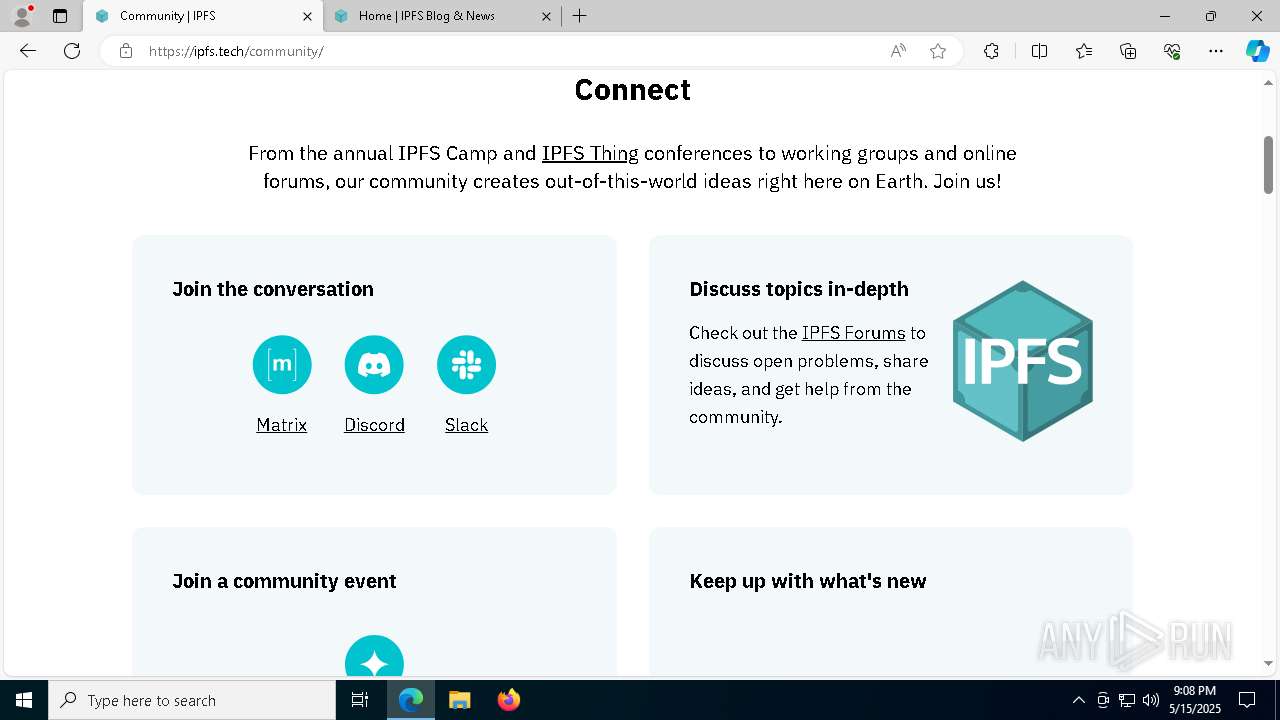
Task: Click Discuss topics in-depth heading
Action: pos(799,289)
